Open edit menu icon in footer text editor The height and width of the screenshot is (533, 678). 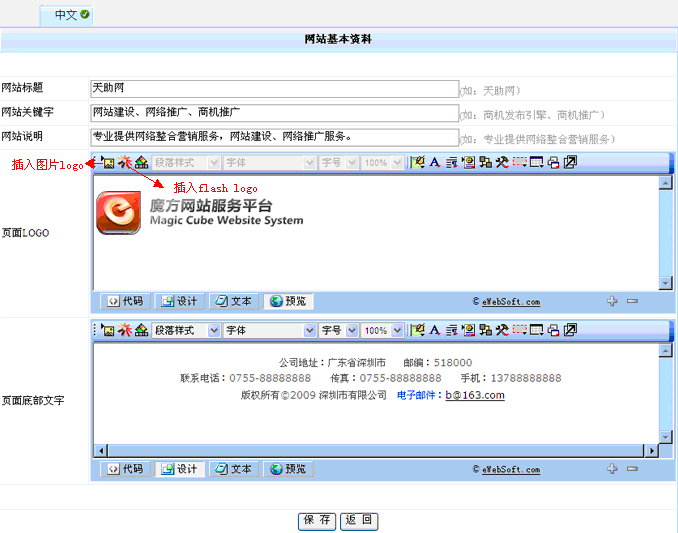[417, 330]
